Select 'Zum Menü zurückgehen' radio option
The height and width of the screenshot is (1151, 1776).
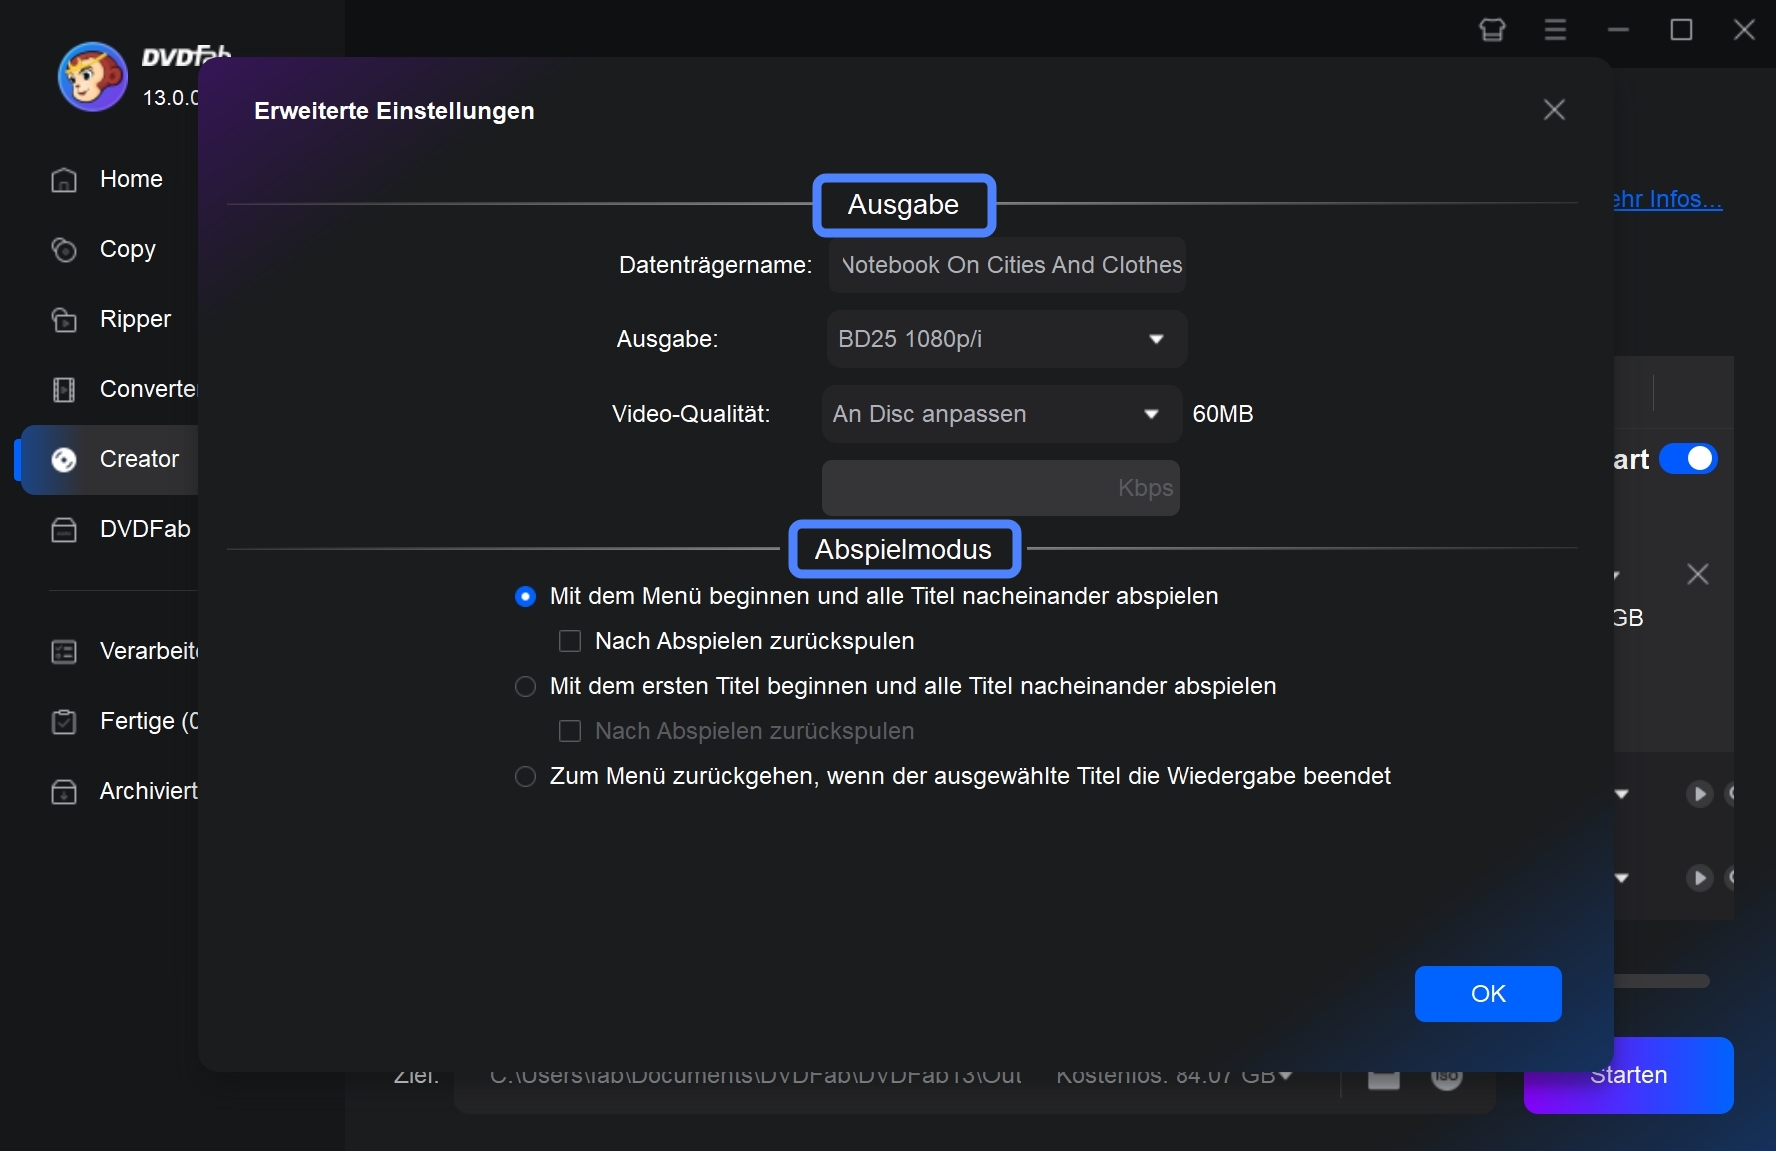[525, 777]
